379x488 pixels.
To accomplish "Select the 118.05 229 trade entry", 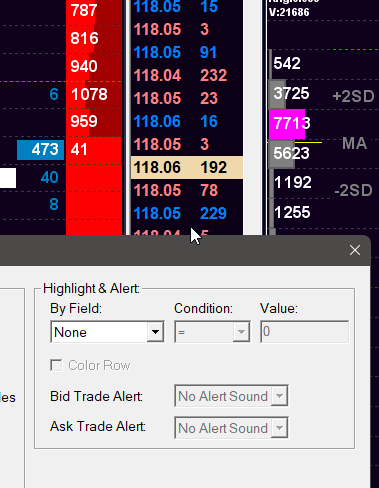I will click(x=180, y=213).
